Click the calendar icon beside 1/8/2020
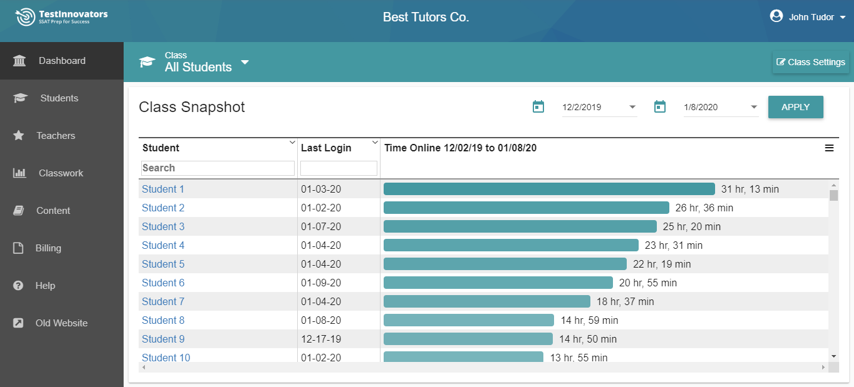The height and width of the screenshot is (387, 854). point(660,107)
